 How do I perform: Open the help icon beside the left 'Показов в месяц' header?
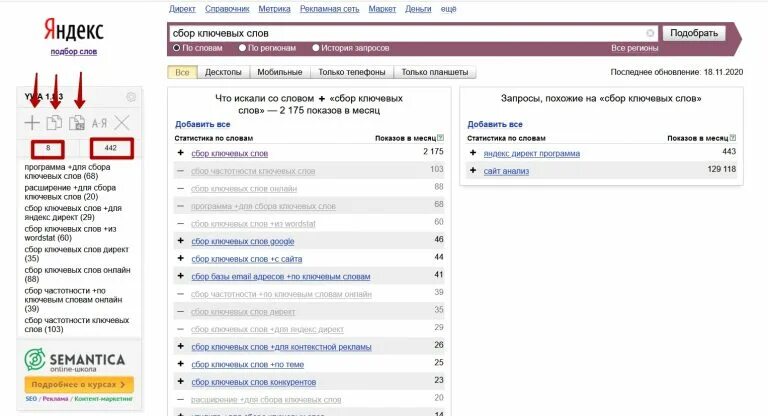click(440, 138)
